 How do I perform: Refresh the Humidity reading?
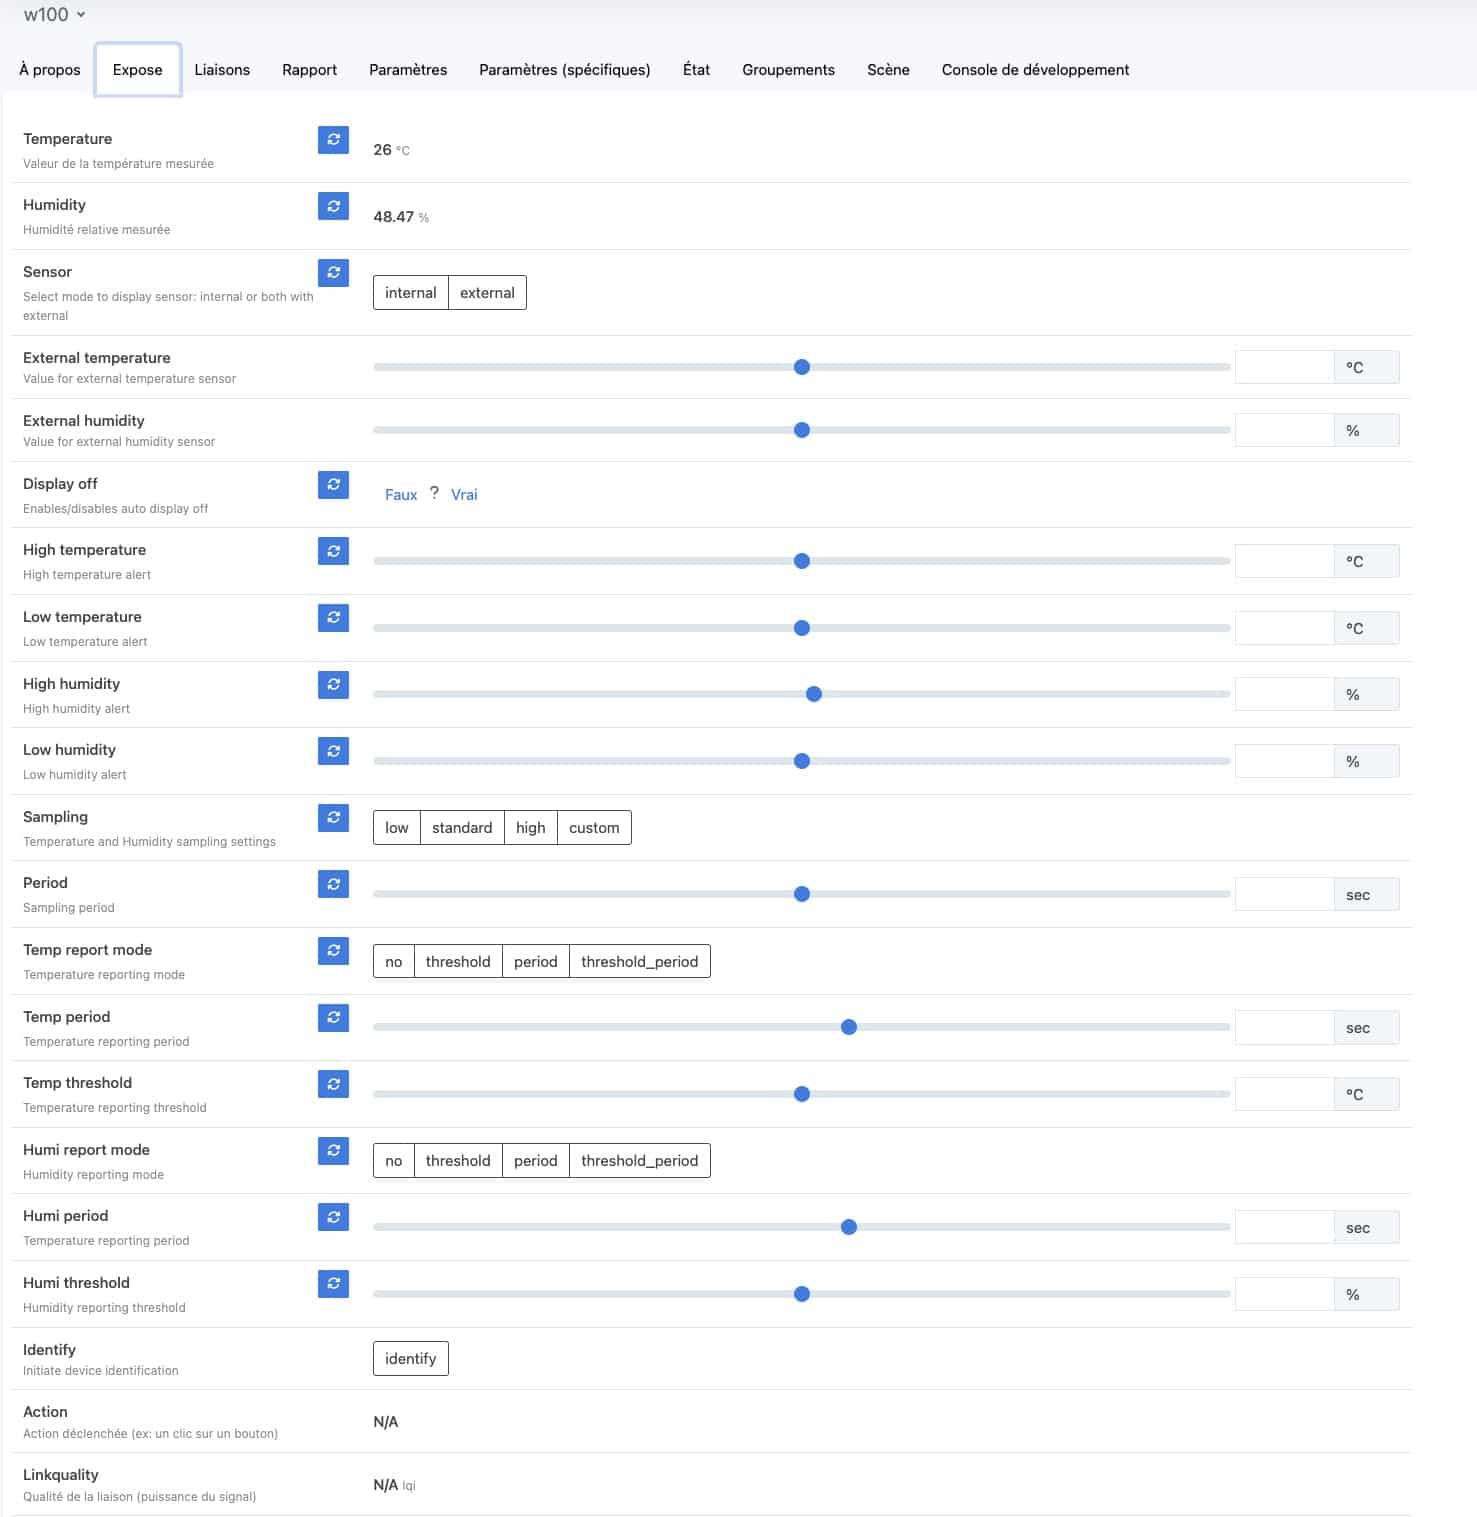[x=333, y=206]
